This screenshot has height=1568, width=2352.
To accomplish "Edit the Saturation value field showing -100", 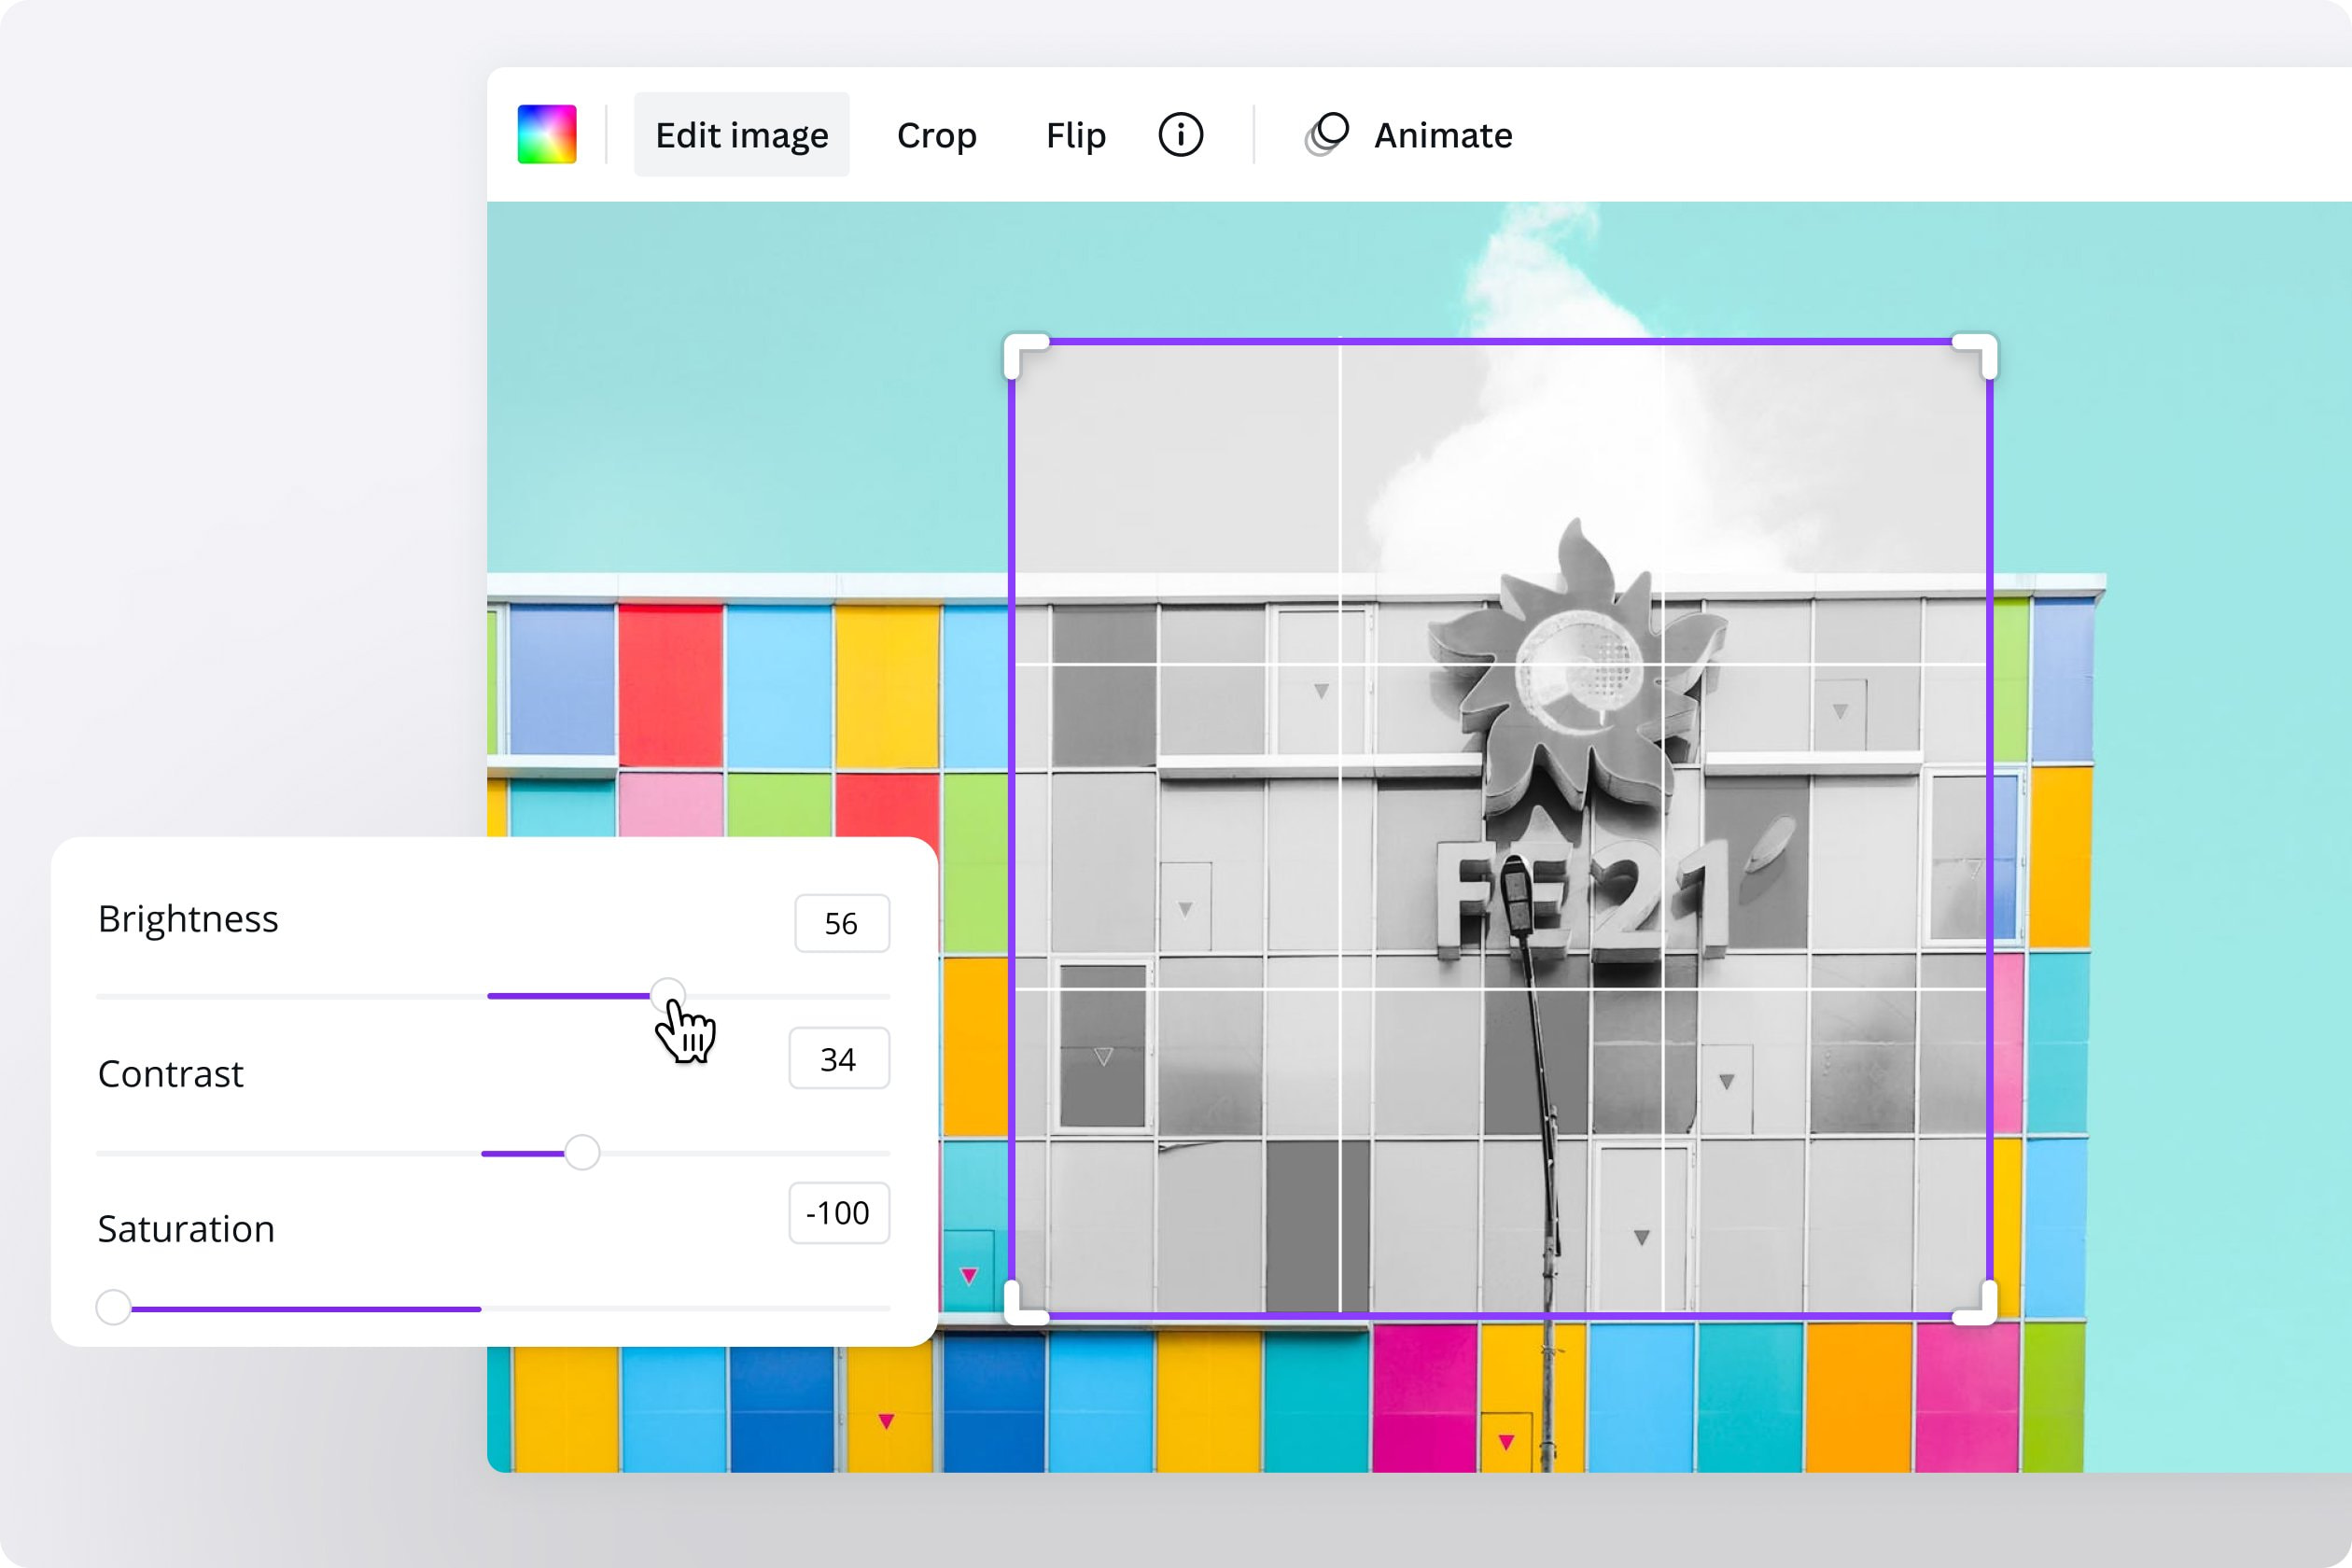I will click(838, 1213).
